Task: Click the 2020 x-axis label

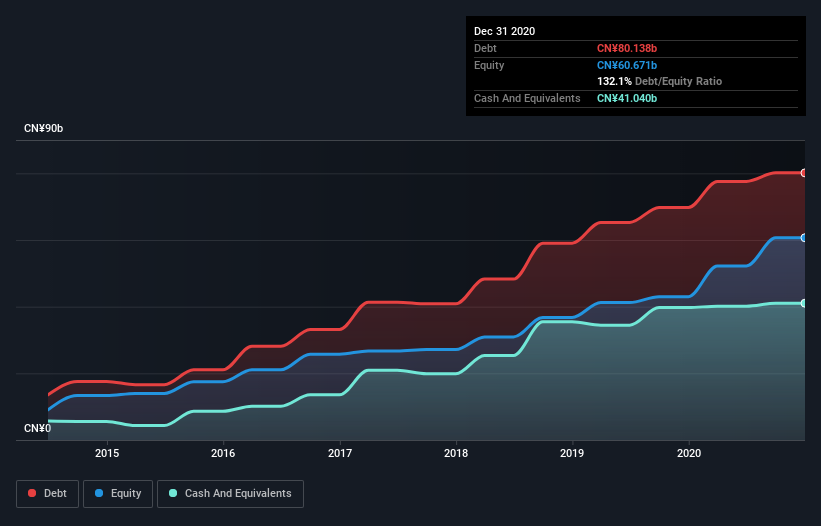Action: (x=689, y=453)
